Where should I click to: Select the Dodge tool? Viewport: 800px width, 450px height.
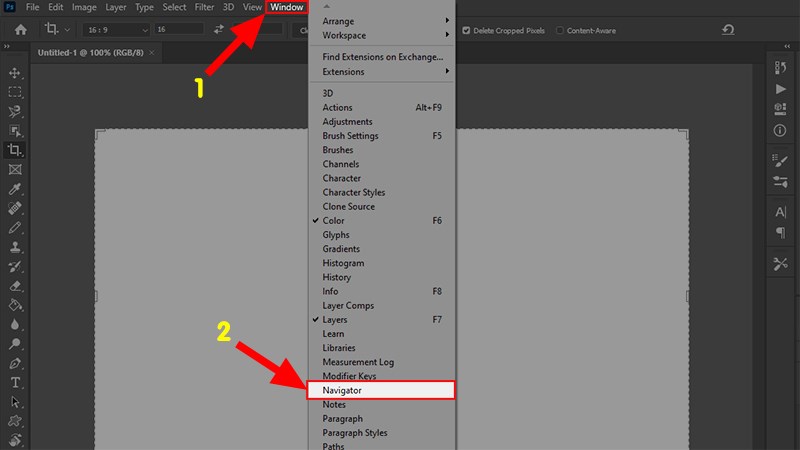pyautogui.click(x=14, y=344)
